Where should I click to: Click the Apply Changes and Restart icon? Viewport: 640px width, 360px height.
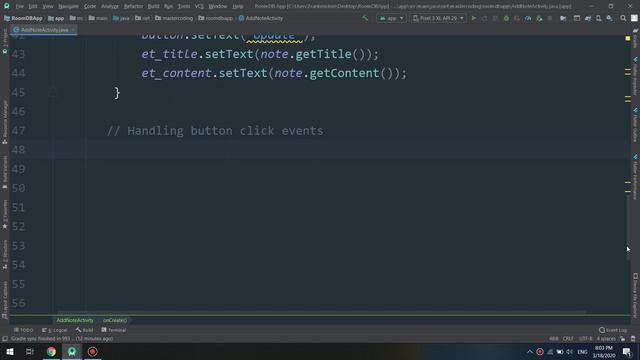(x=484, y=18)
